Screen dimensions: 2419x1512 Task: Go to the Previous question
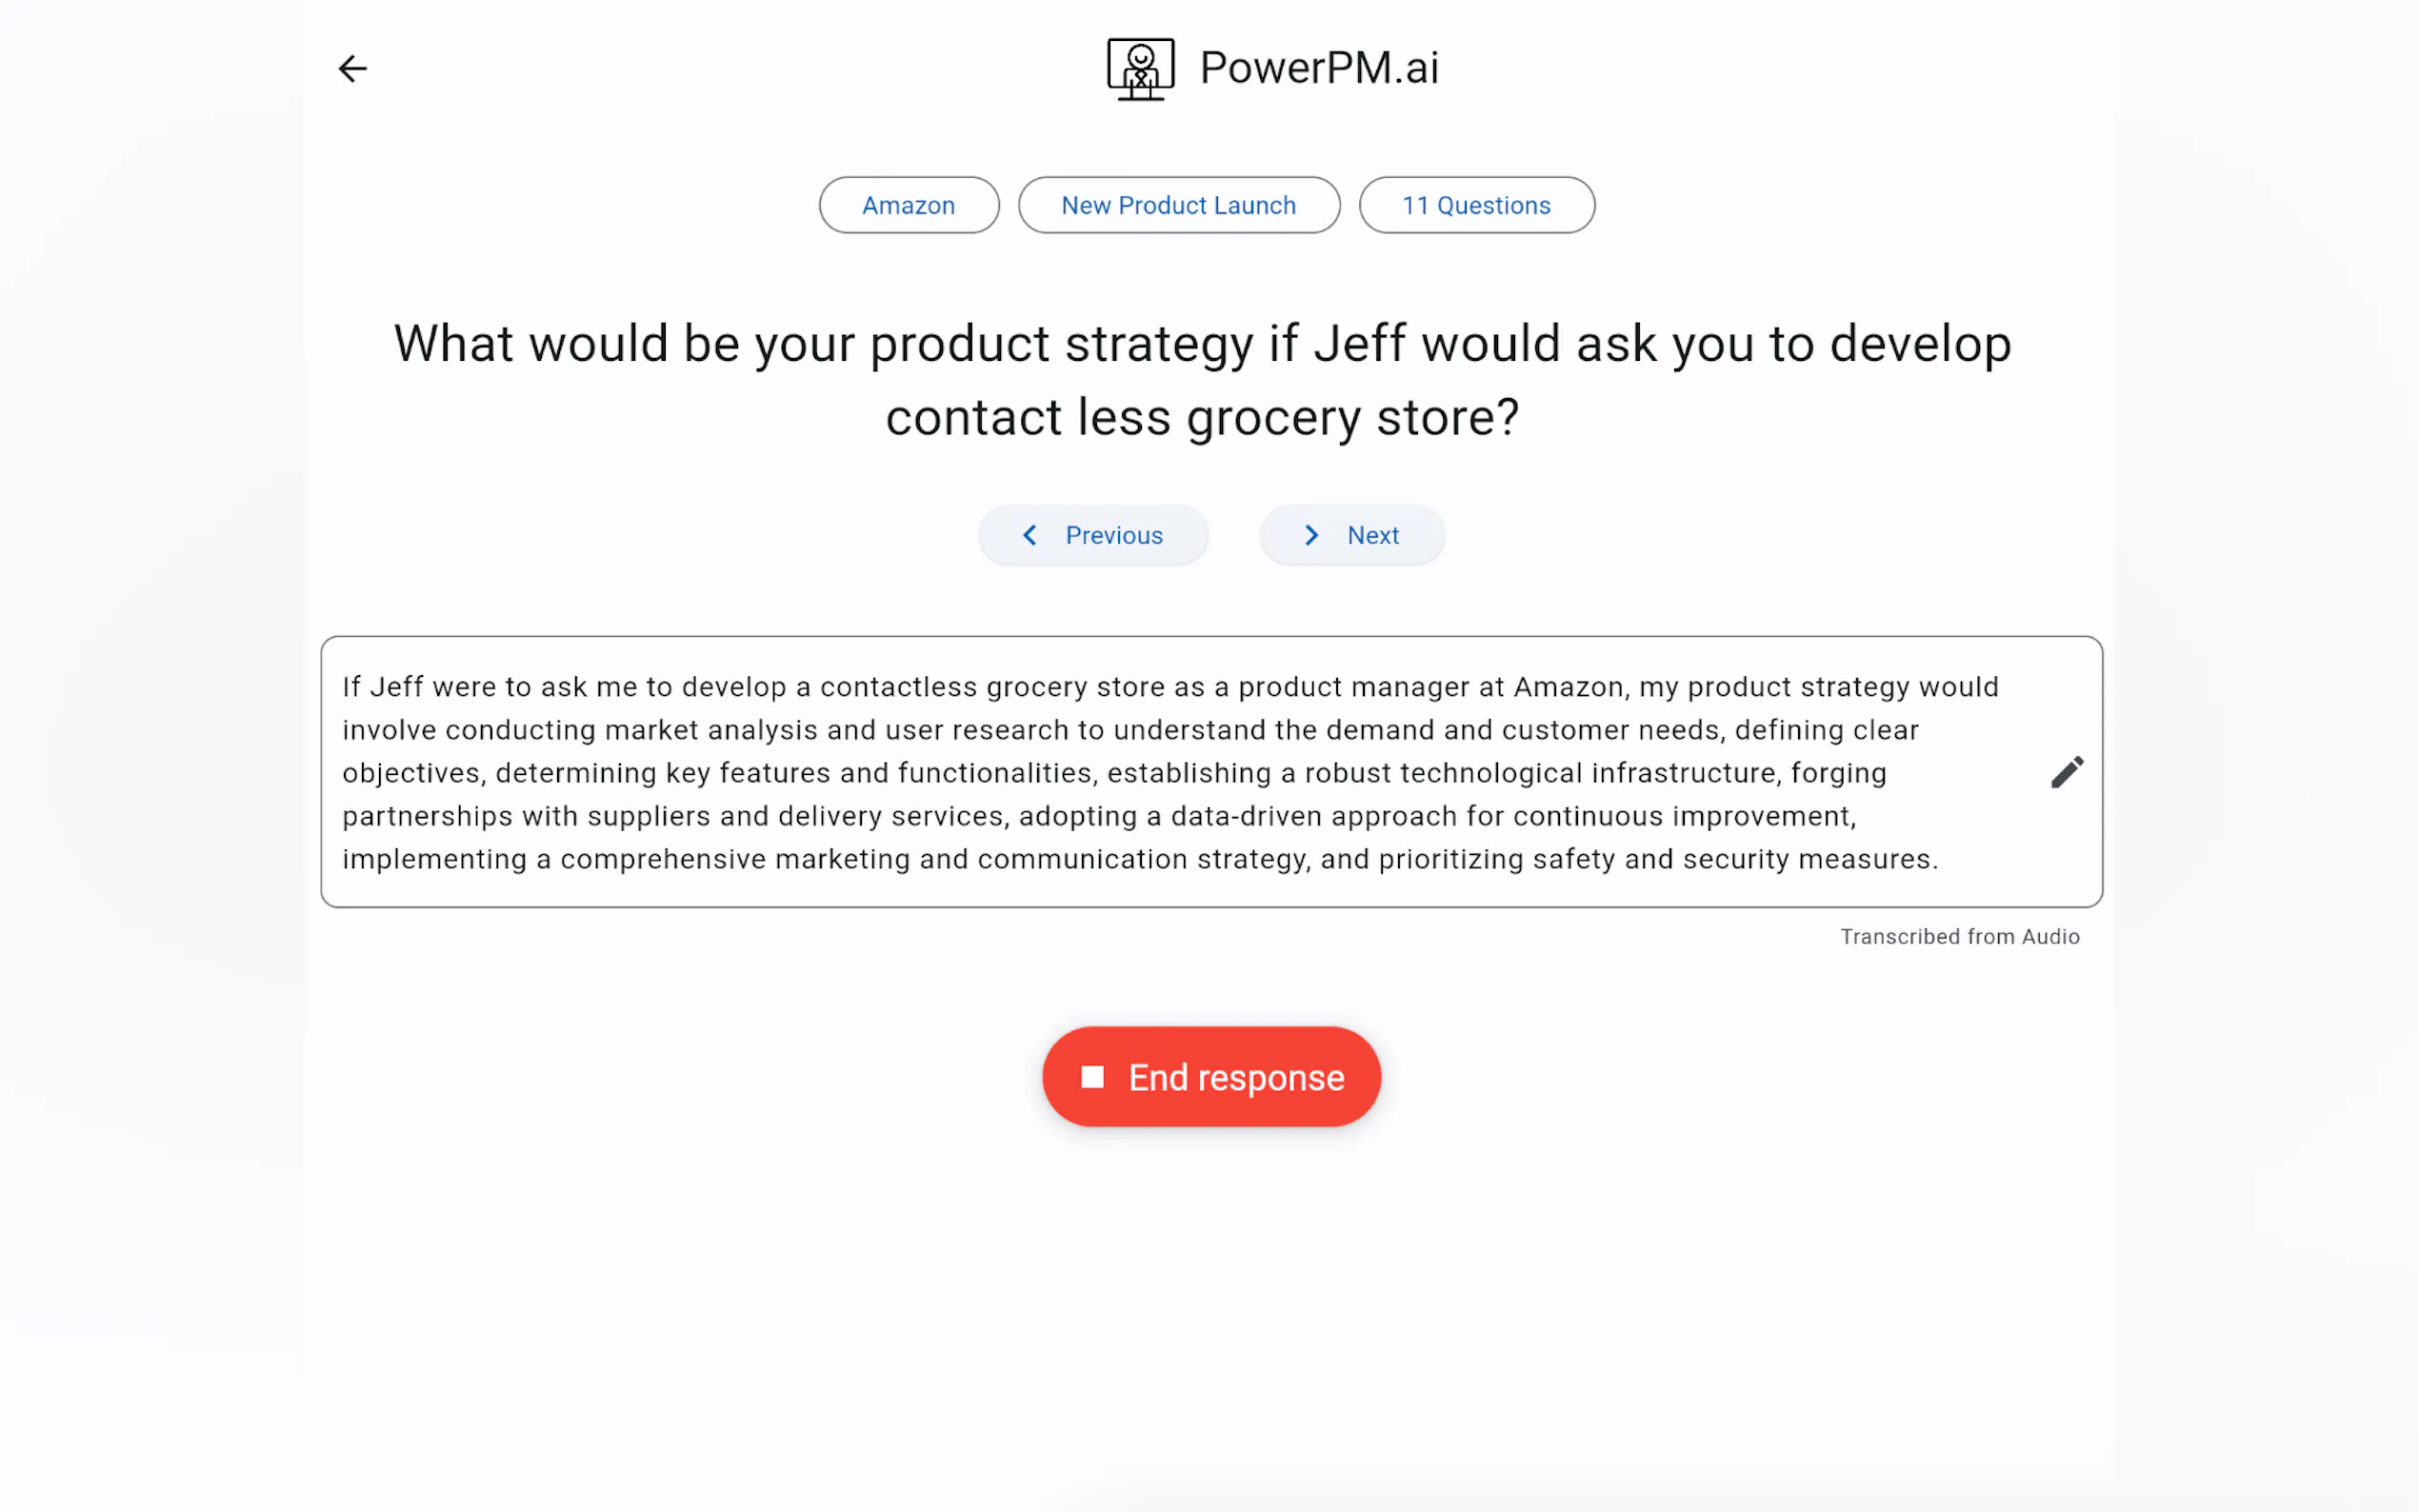1093,535
